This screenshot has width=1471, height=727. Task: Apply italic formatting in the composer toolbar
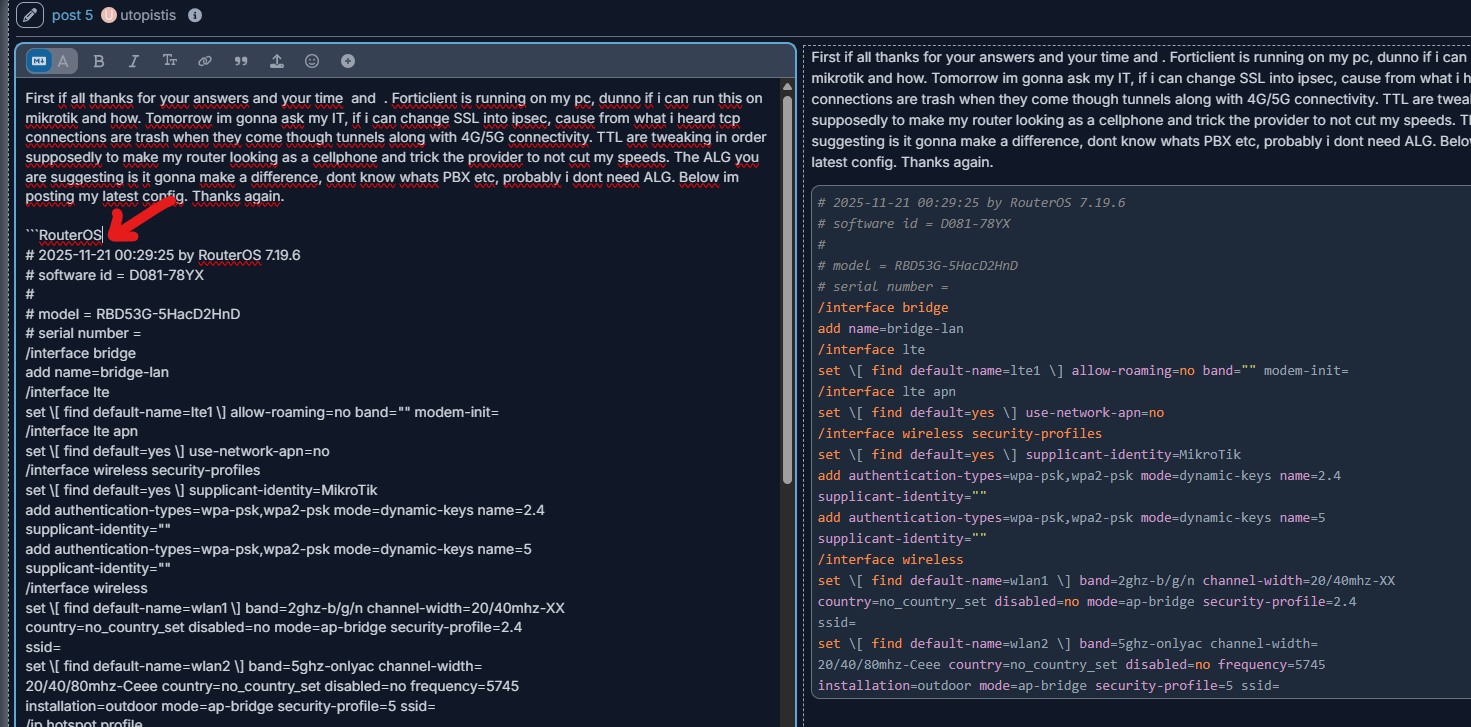[134, 61]
